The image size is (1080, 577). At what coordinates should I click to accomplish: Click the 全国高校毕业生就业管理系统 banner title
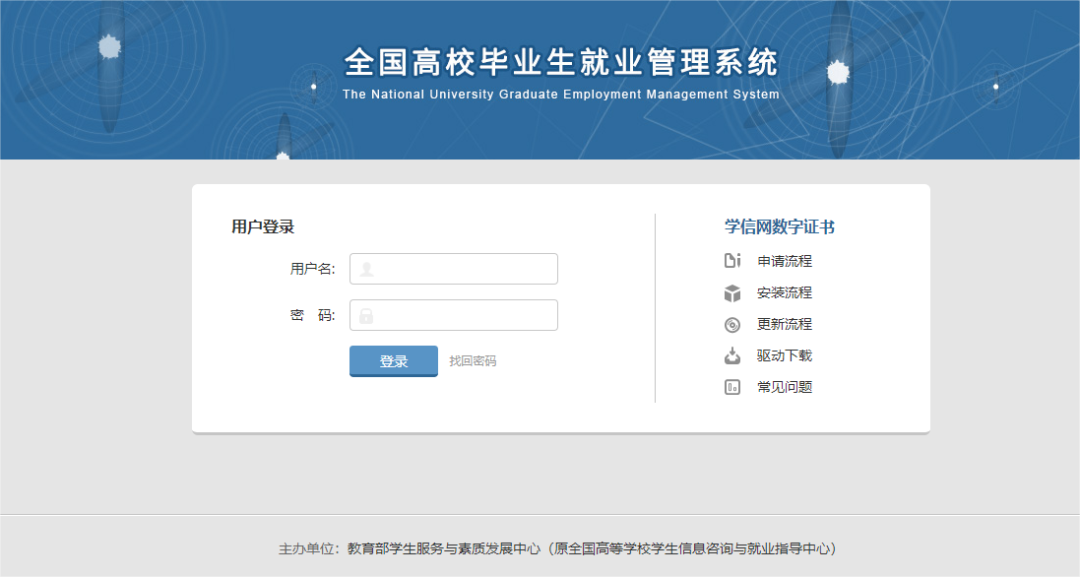[560, 63]
